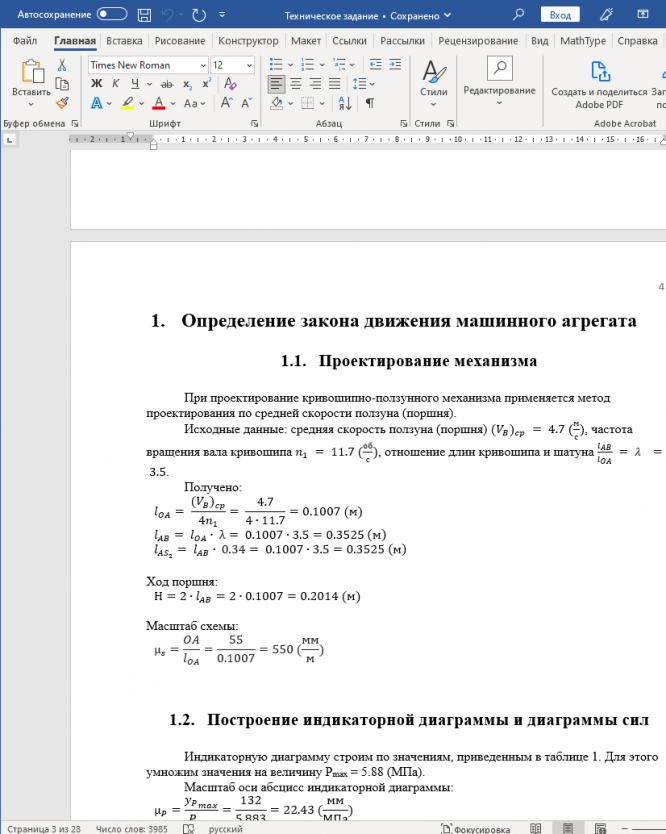Toggle bold formatting (Ж)
Viewport: 666px width, 834px height.
96,84
